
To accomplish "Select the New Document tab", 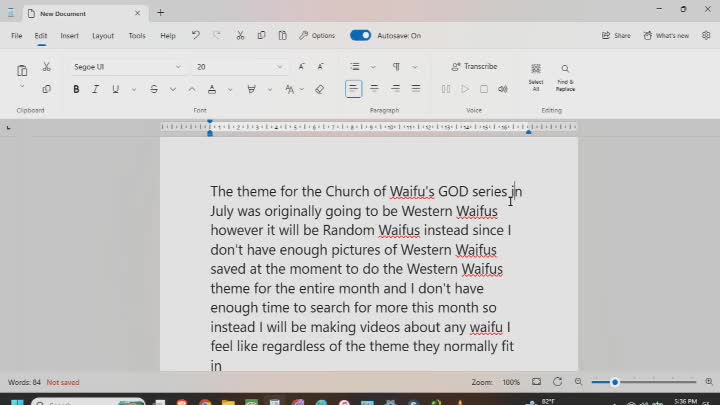I will pos(84,13).
